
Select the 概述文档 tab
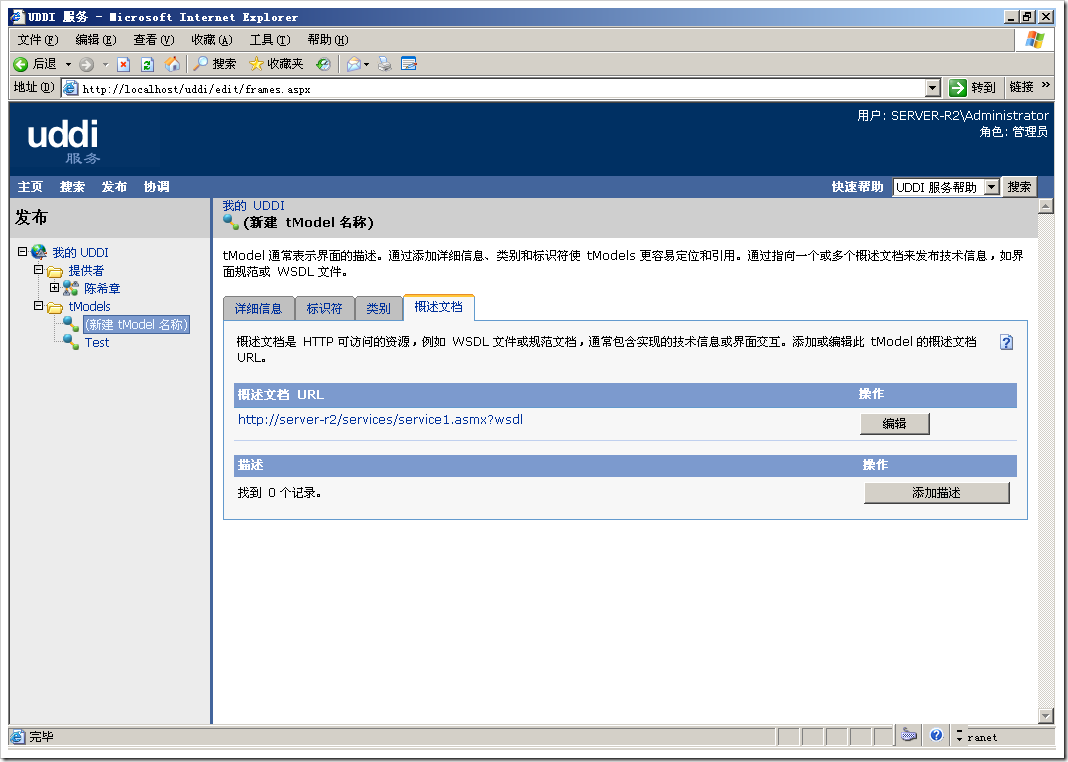(x=439, y=307)
